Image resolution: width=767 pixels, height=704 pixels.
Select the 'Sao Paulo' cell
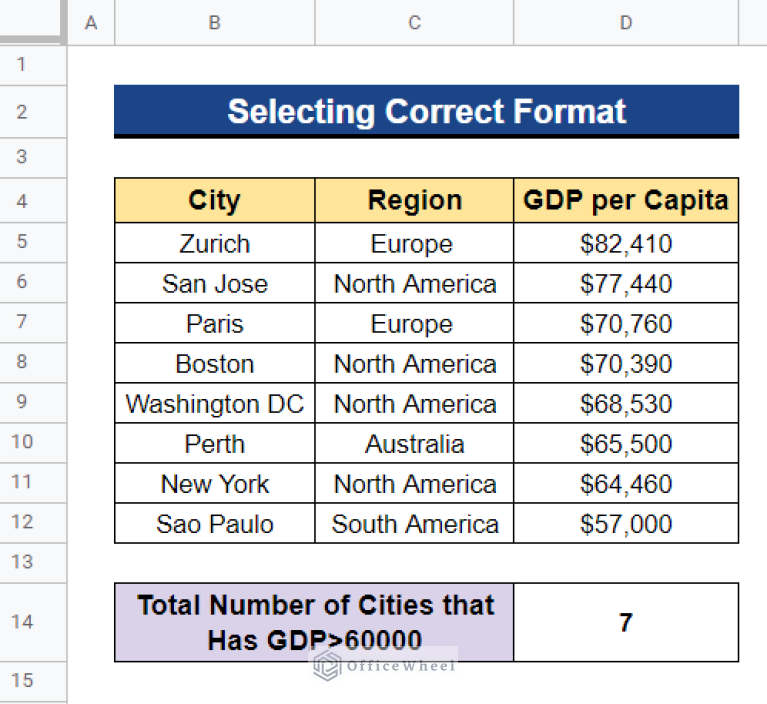click(x=215, y=524)
